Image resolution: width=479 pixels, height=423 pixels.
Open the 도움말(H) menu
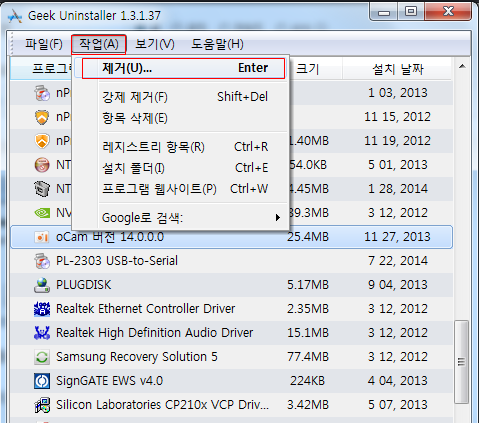click(217, 44)
